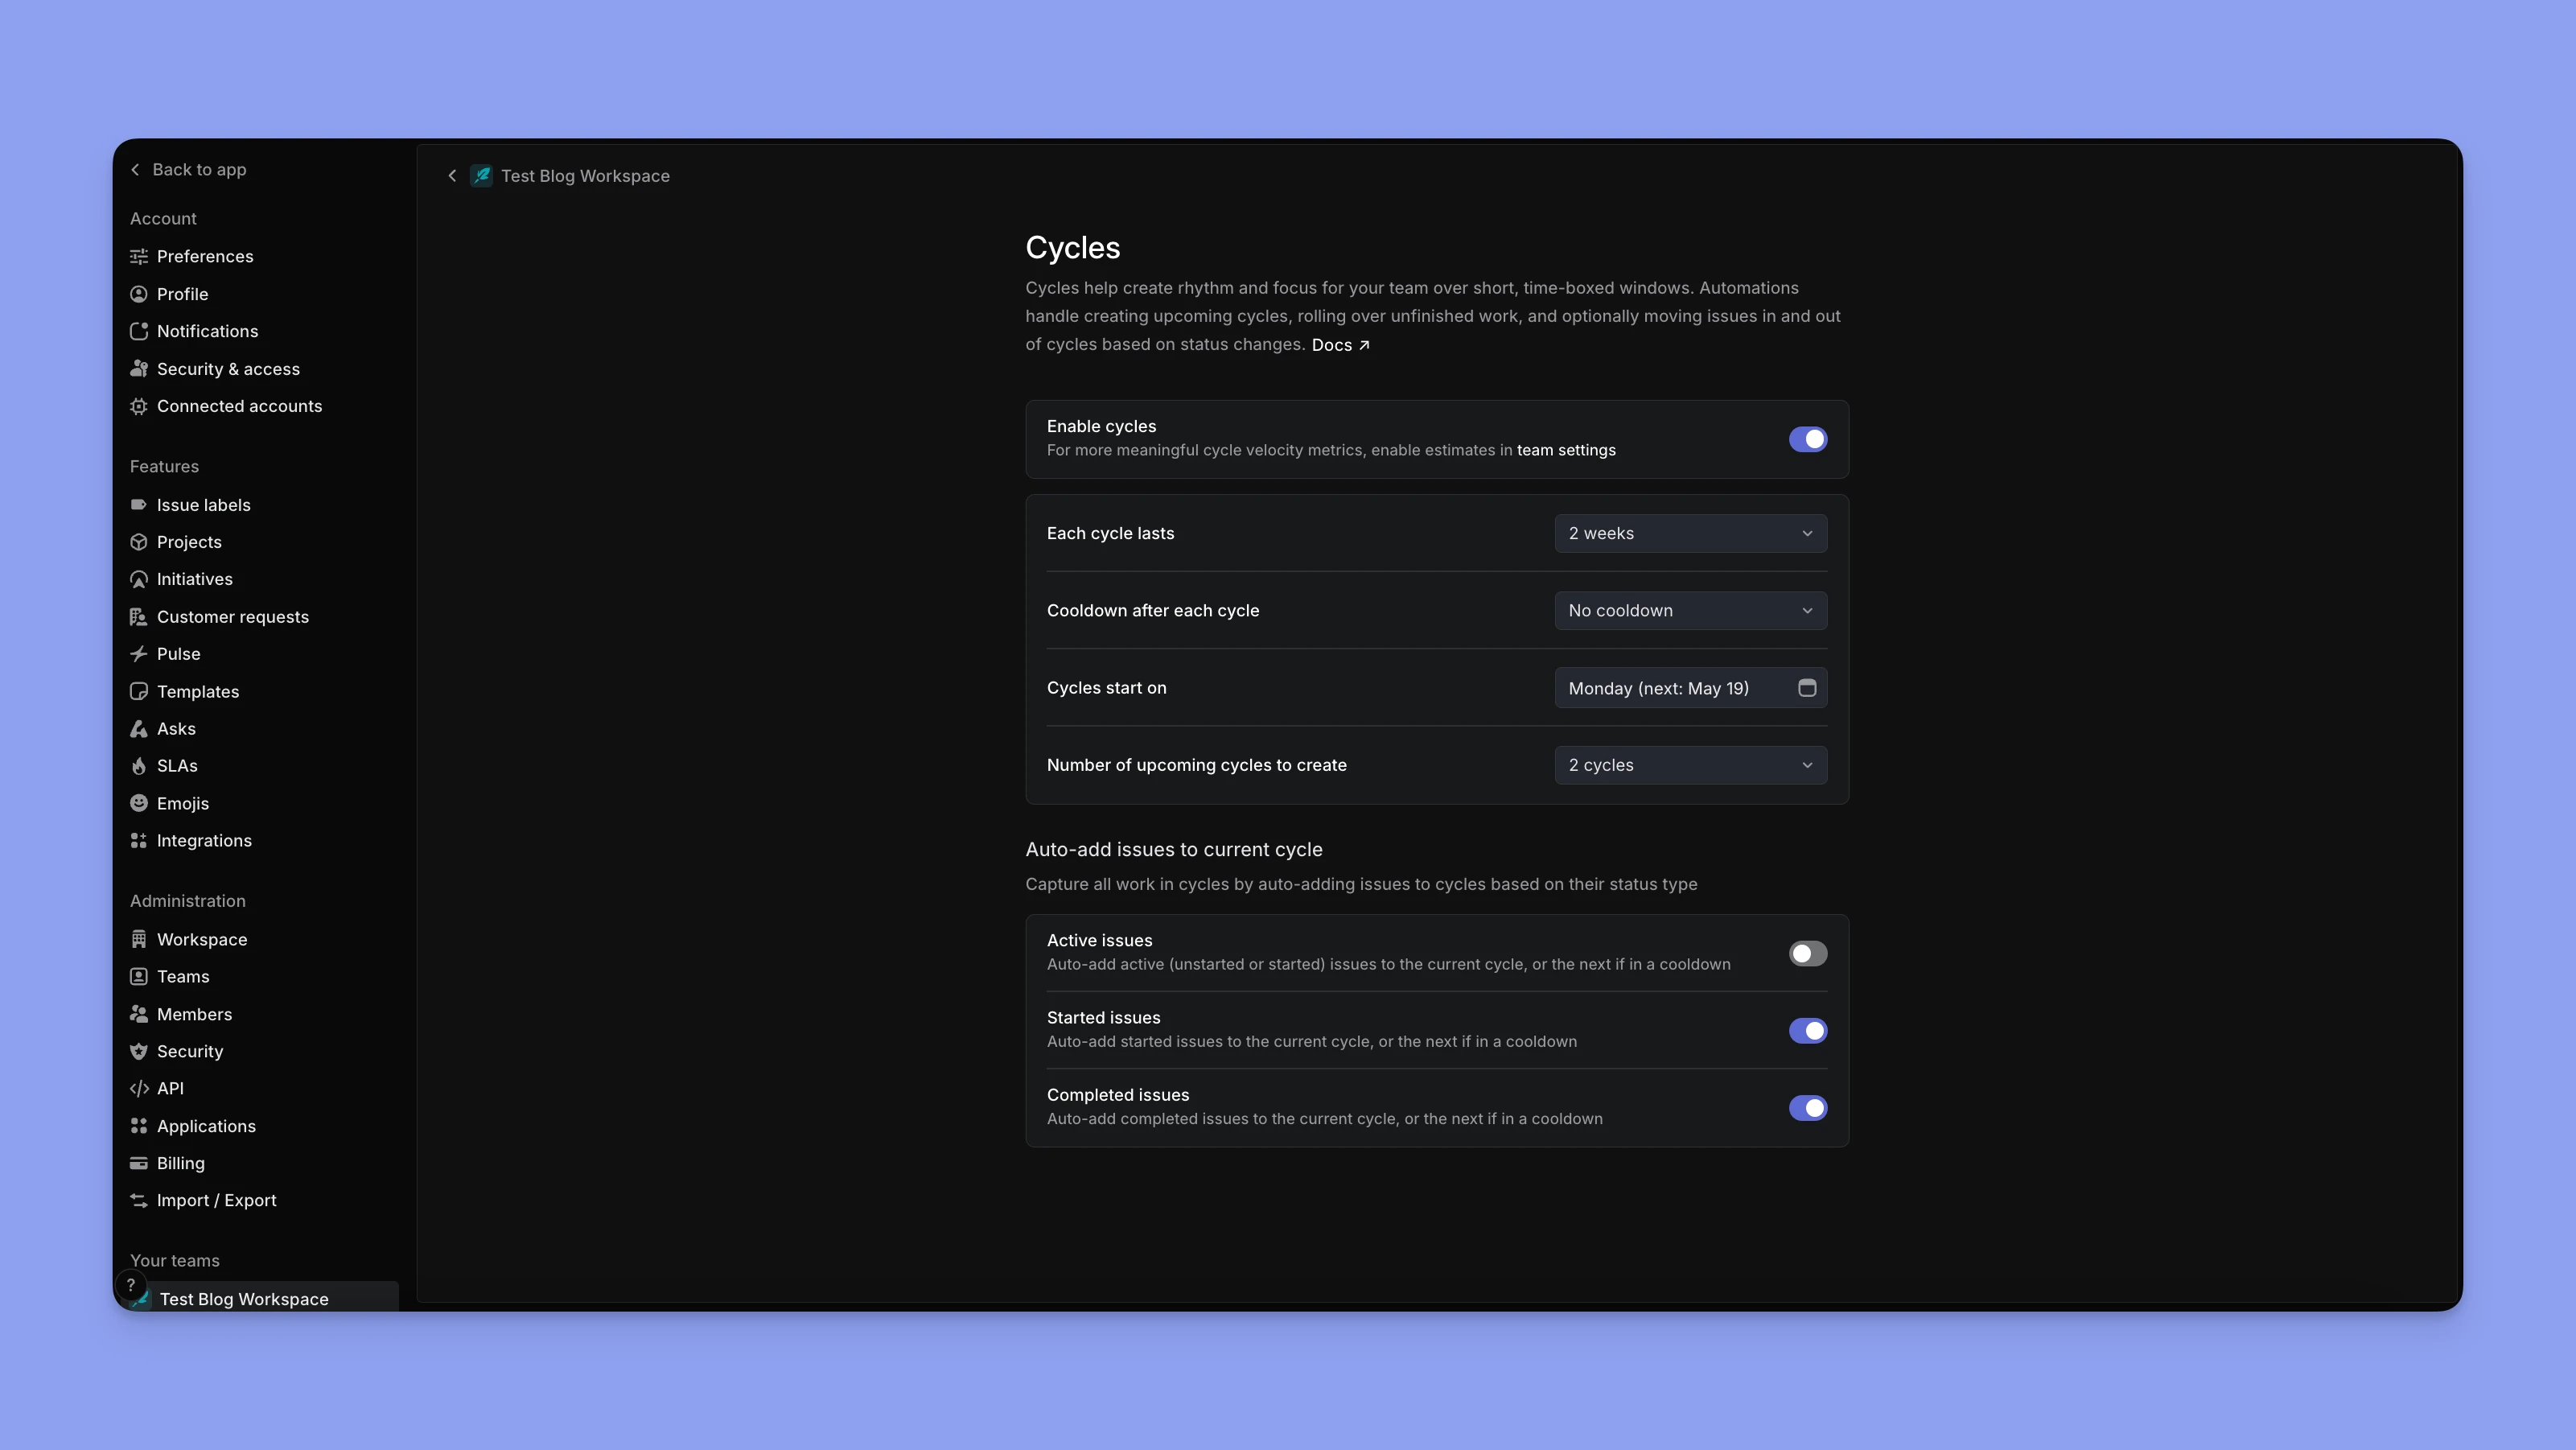Click the workspace logo in breadcrumb
2576x1450 pixels.
coord(481,176)
